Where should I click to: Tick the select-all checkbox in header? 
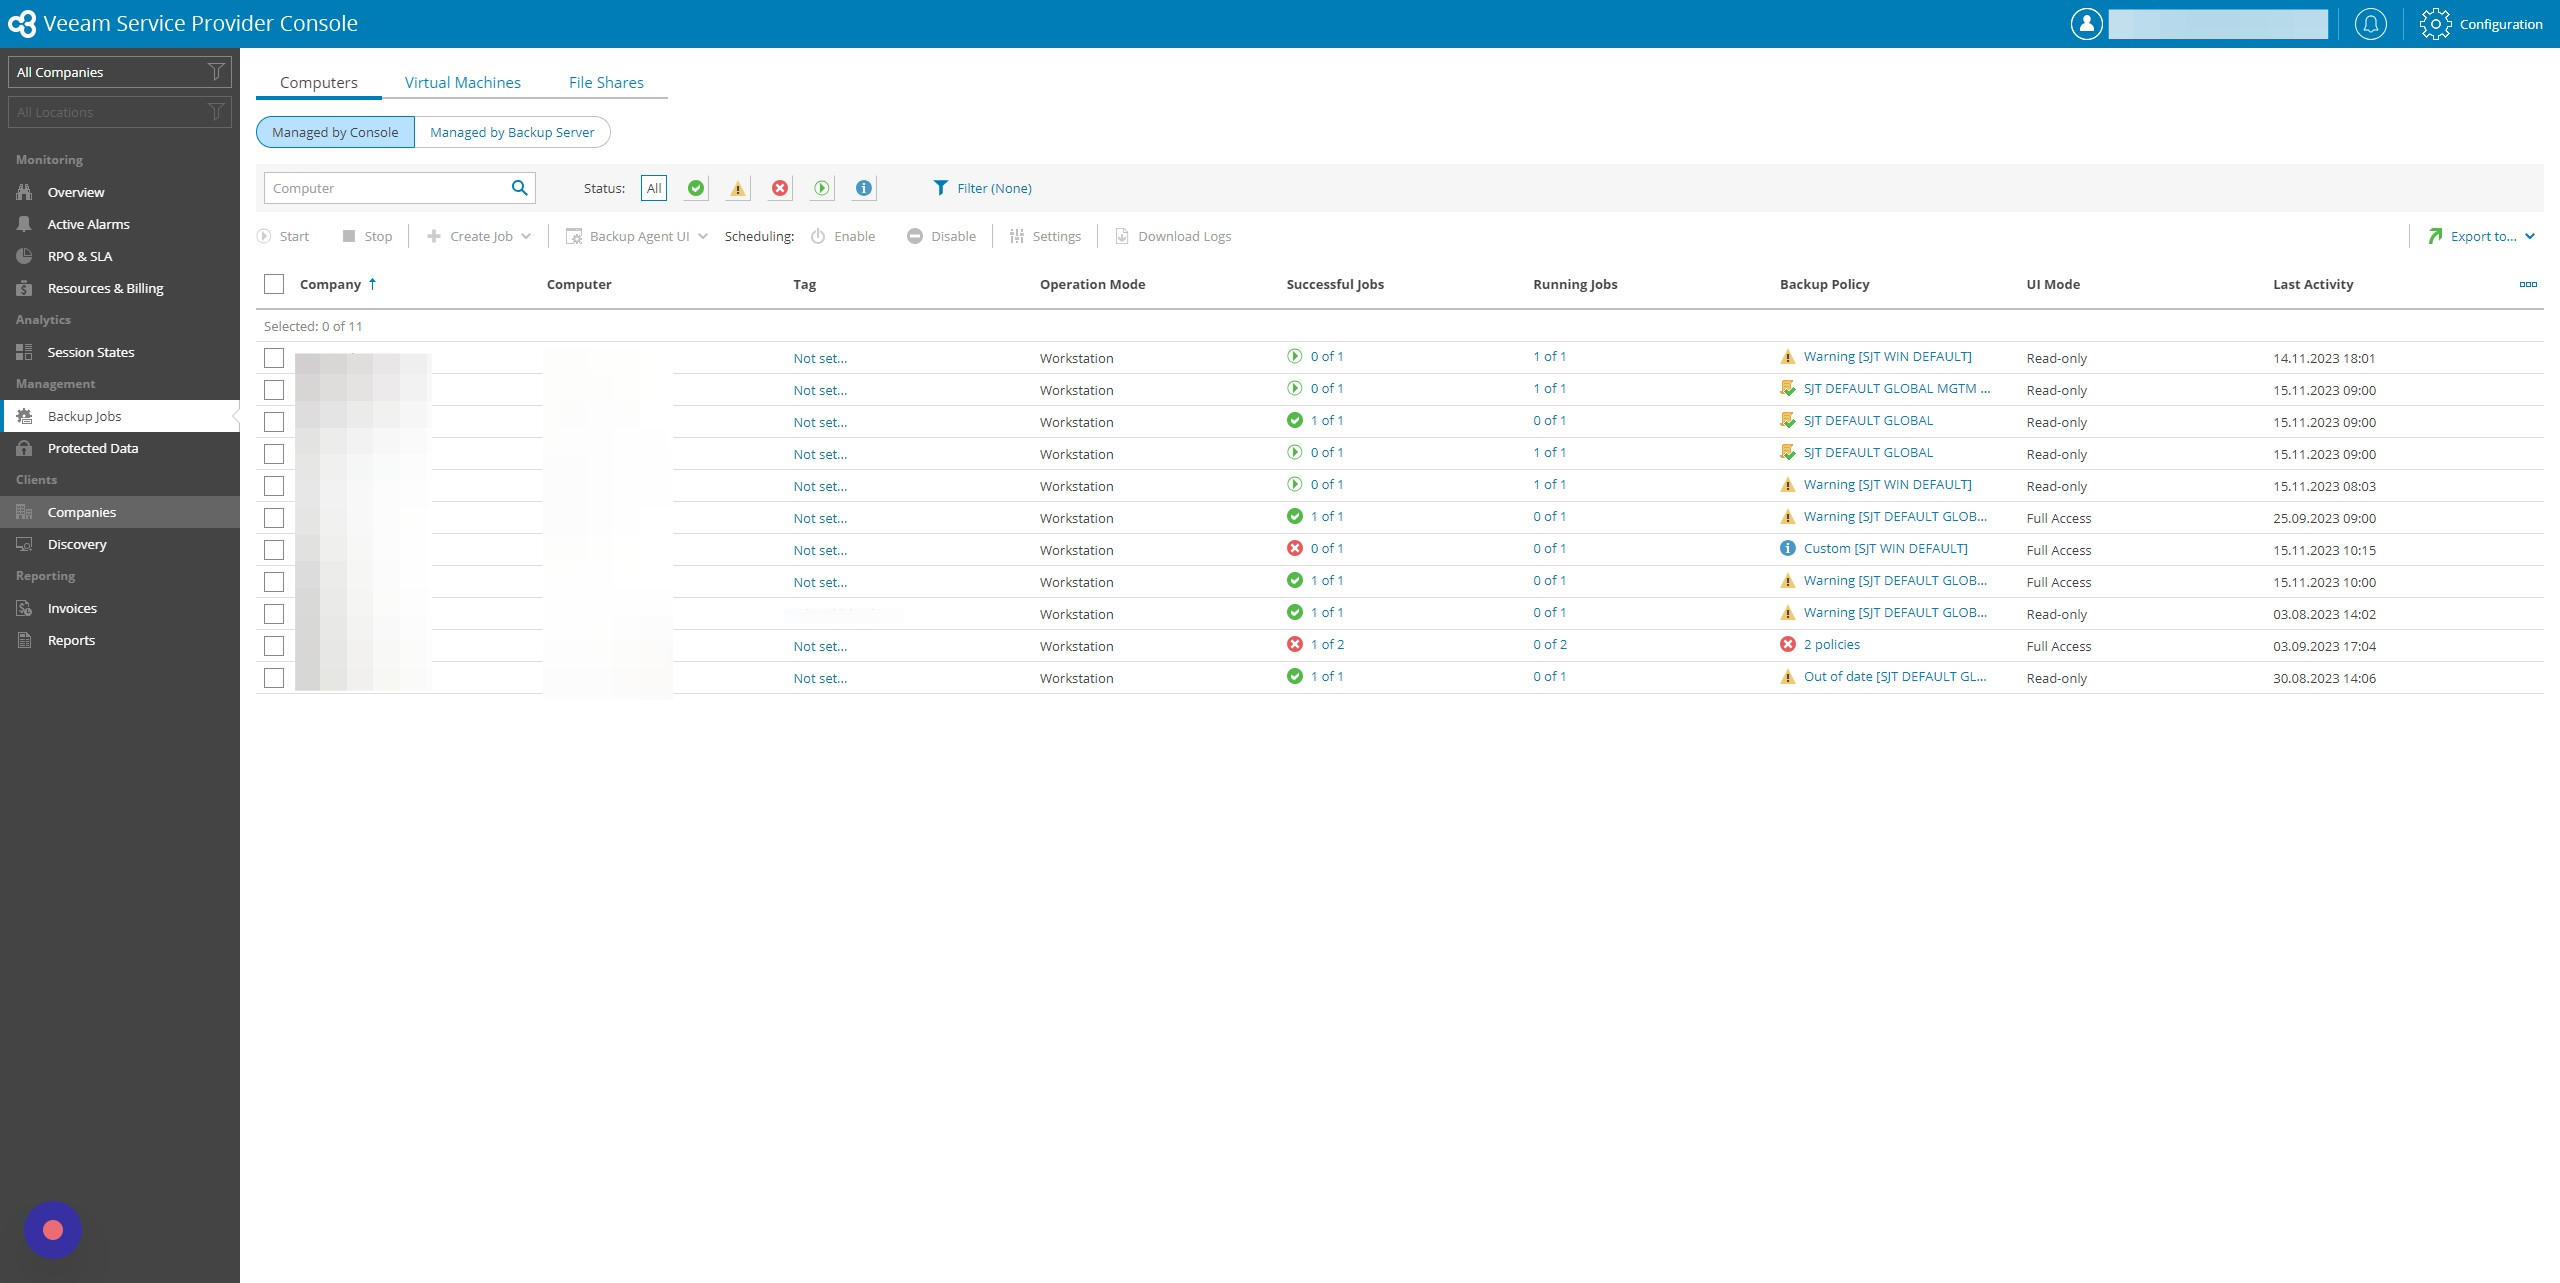coord(274,284)
